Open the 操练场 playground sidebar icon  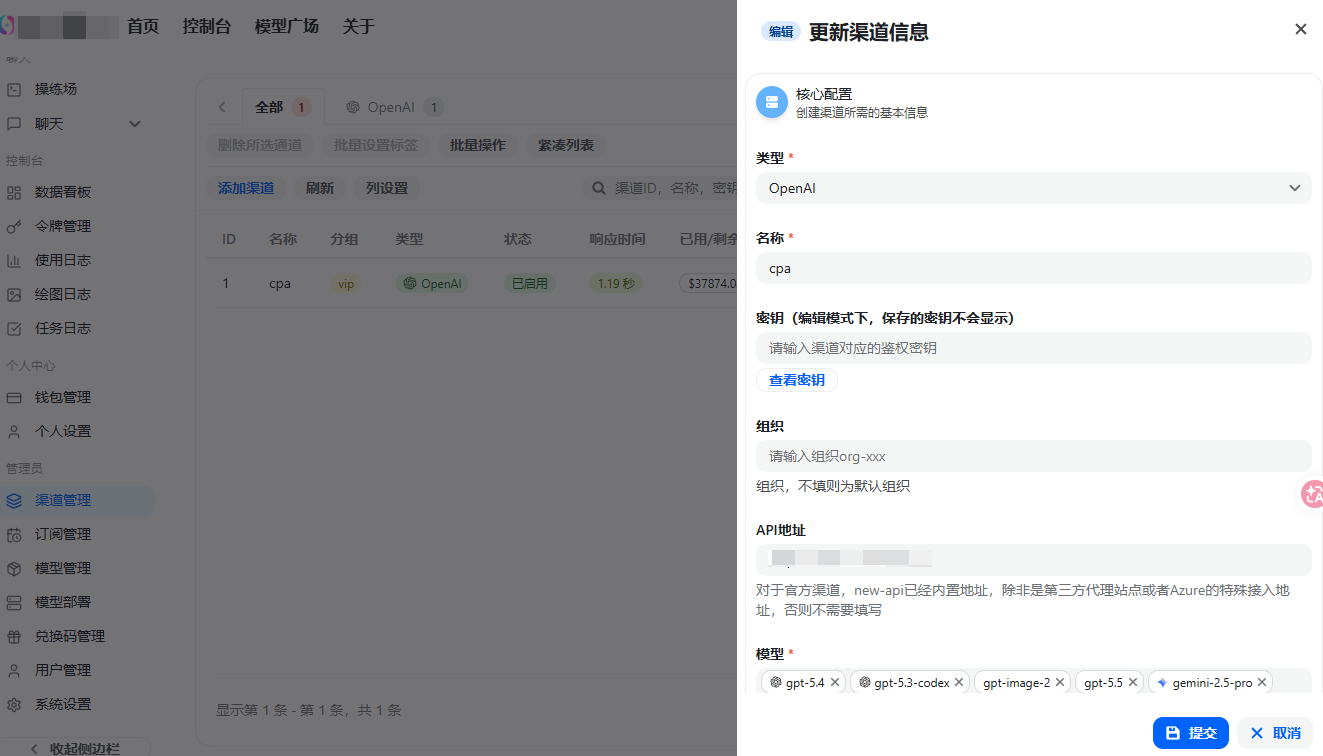(14, 89)
